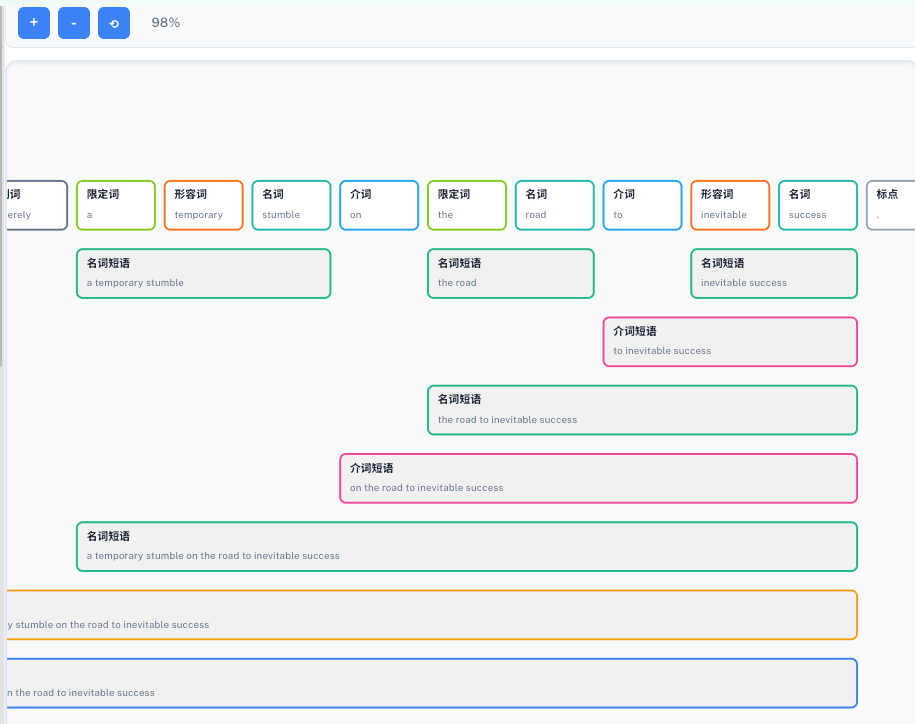Click the 'to inevitable success' prepositional phrase box
This screenshot has height=724, width=915.
pyautogui.click(x=730, y=342)
